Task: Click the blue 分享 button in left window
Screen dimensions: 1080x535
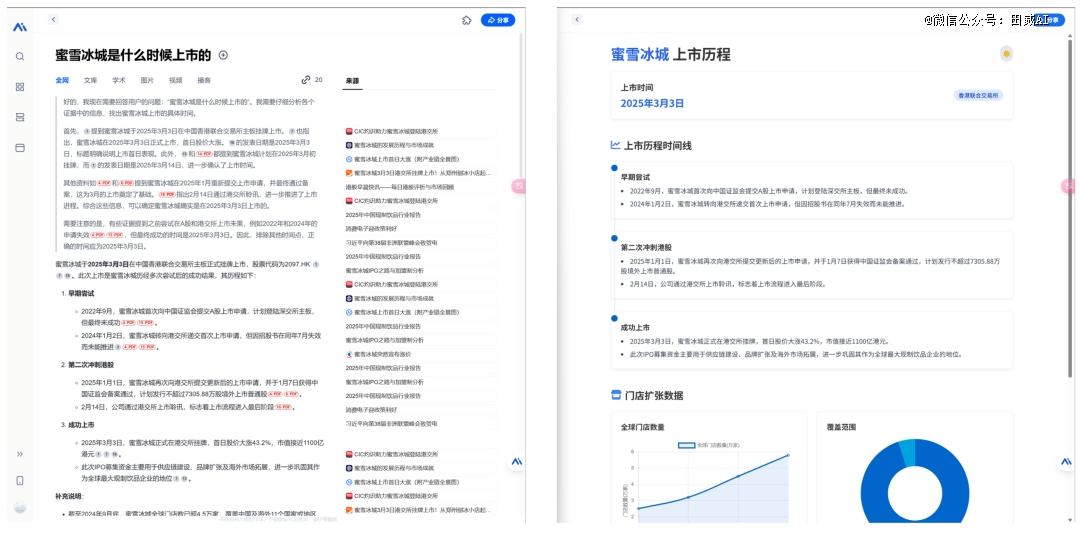Action: coord(498,21)
